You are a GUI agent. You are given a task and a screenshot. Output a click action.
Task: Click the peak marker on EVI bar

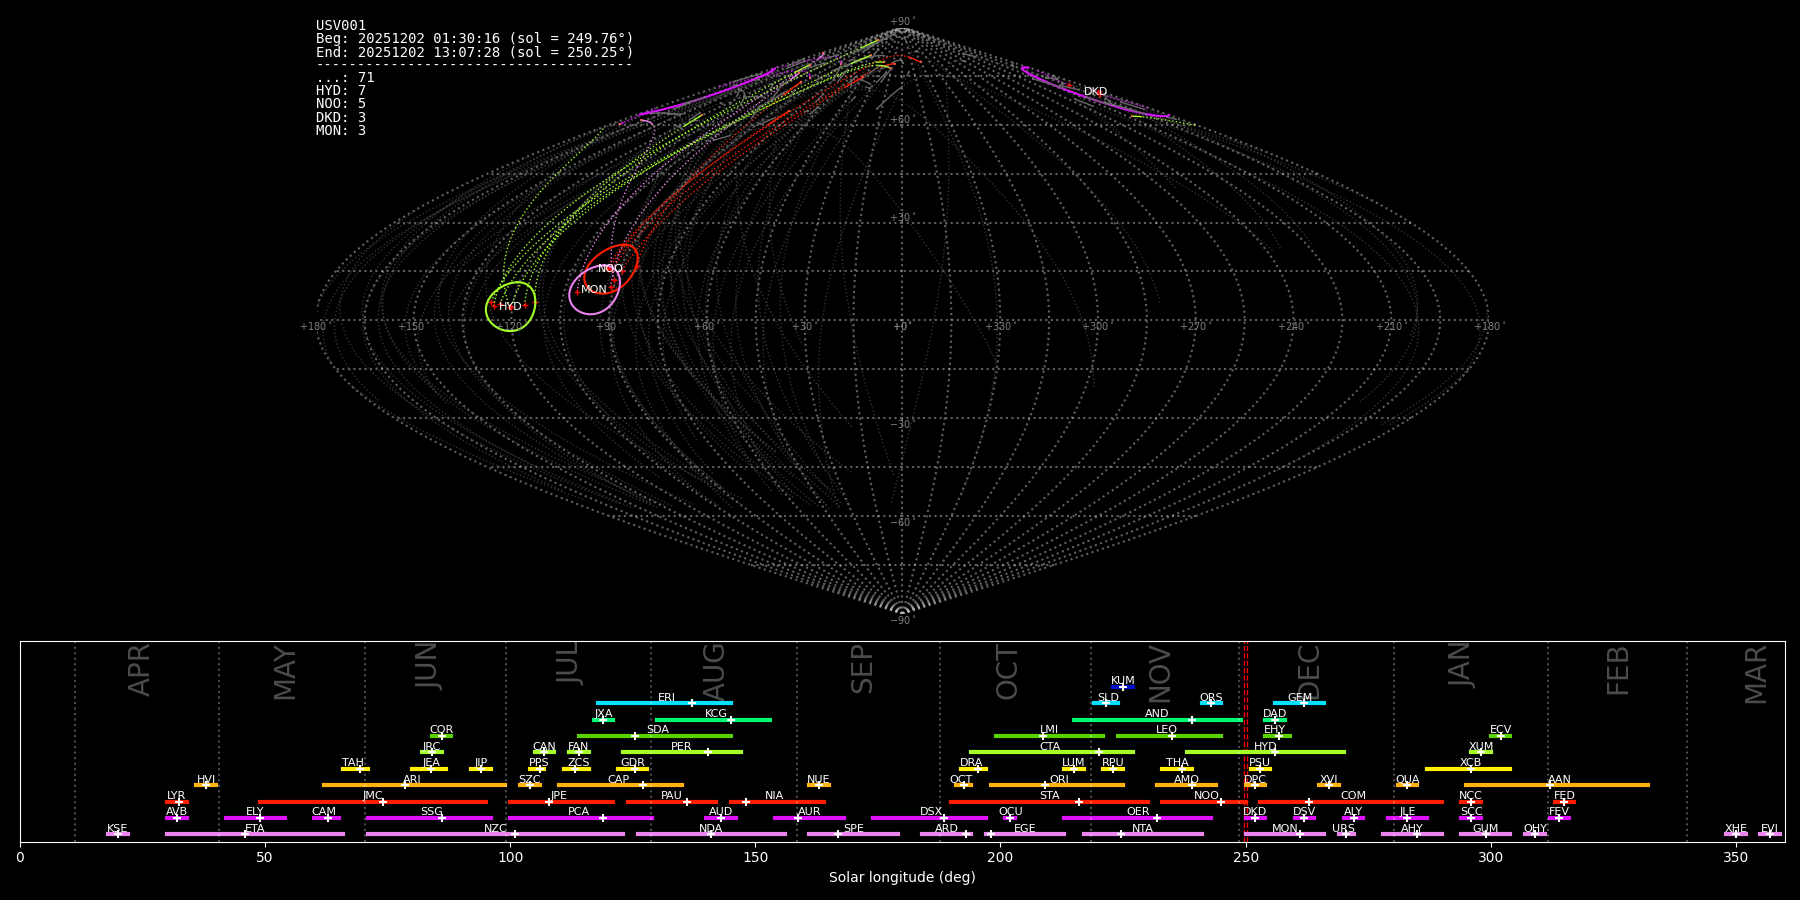tap(1769, 834)
